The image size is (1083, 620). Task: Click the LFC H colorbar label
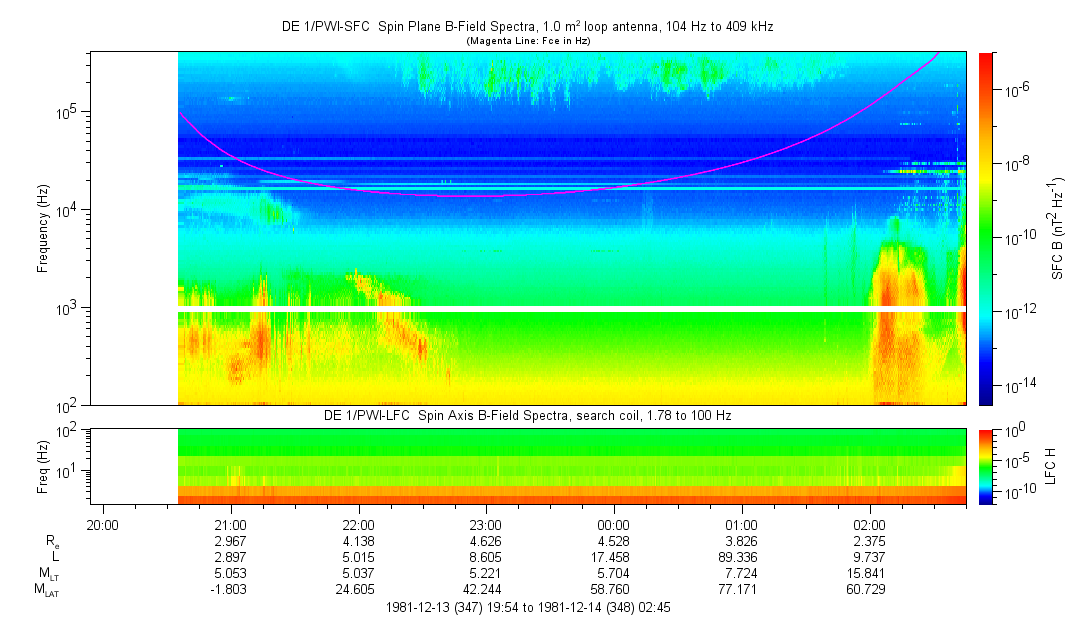coord(1051,466)
